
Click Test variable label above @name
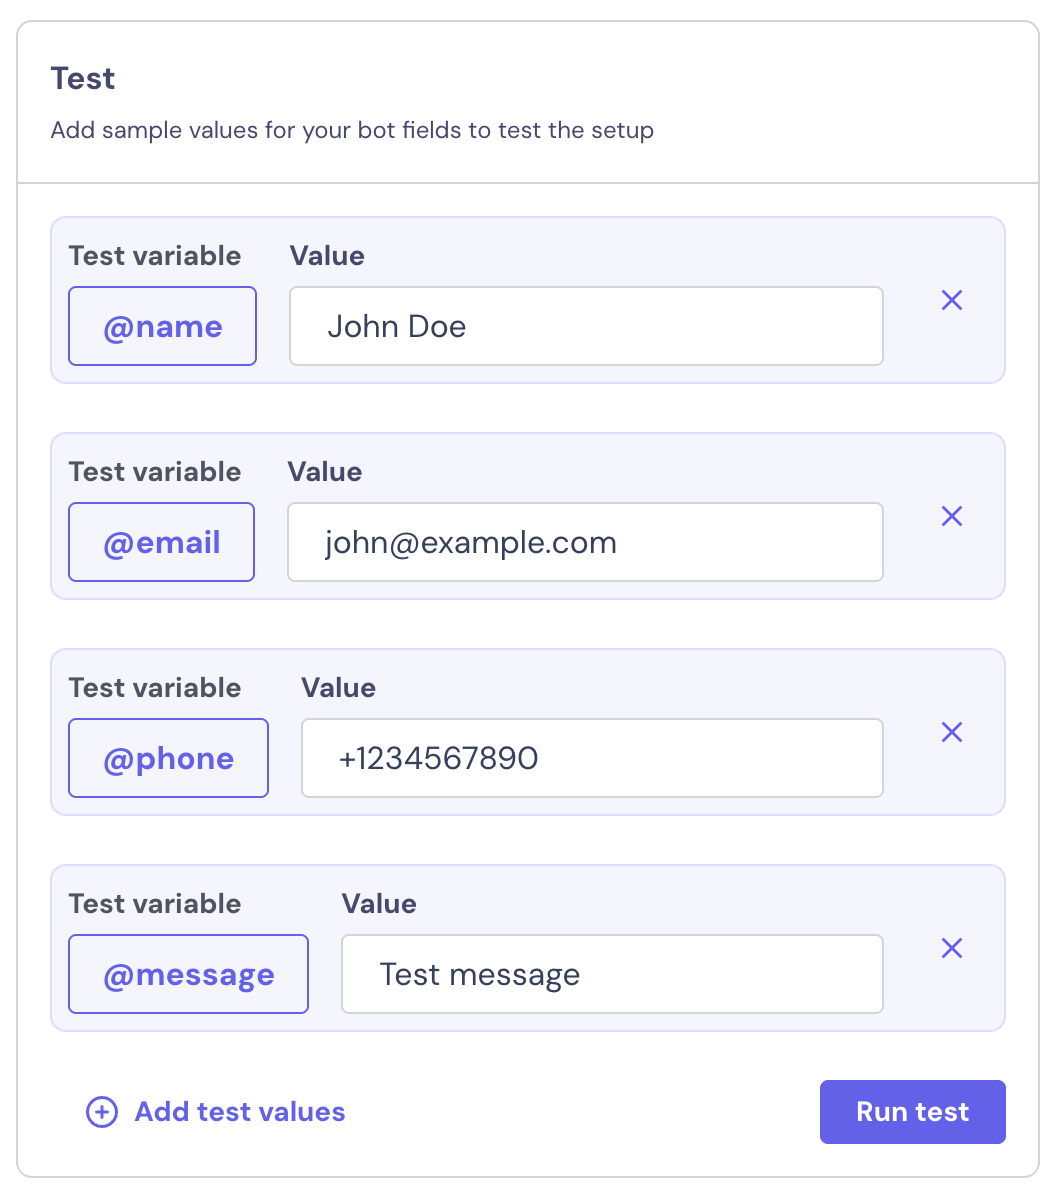155,256
